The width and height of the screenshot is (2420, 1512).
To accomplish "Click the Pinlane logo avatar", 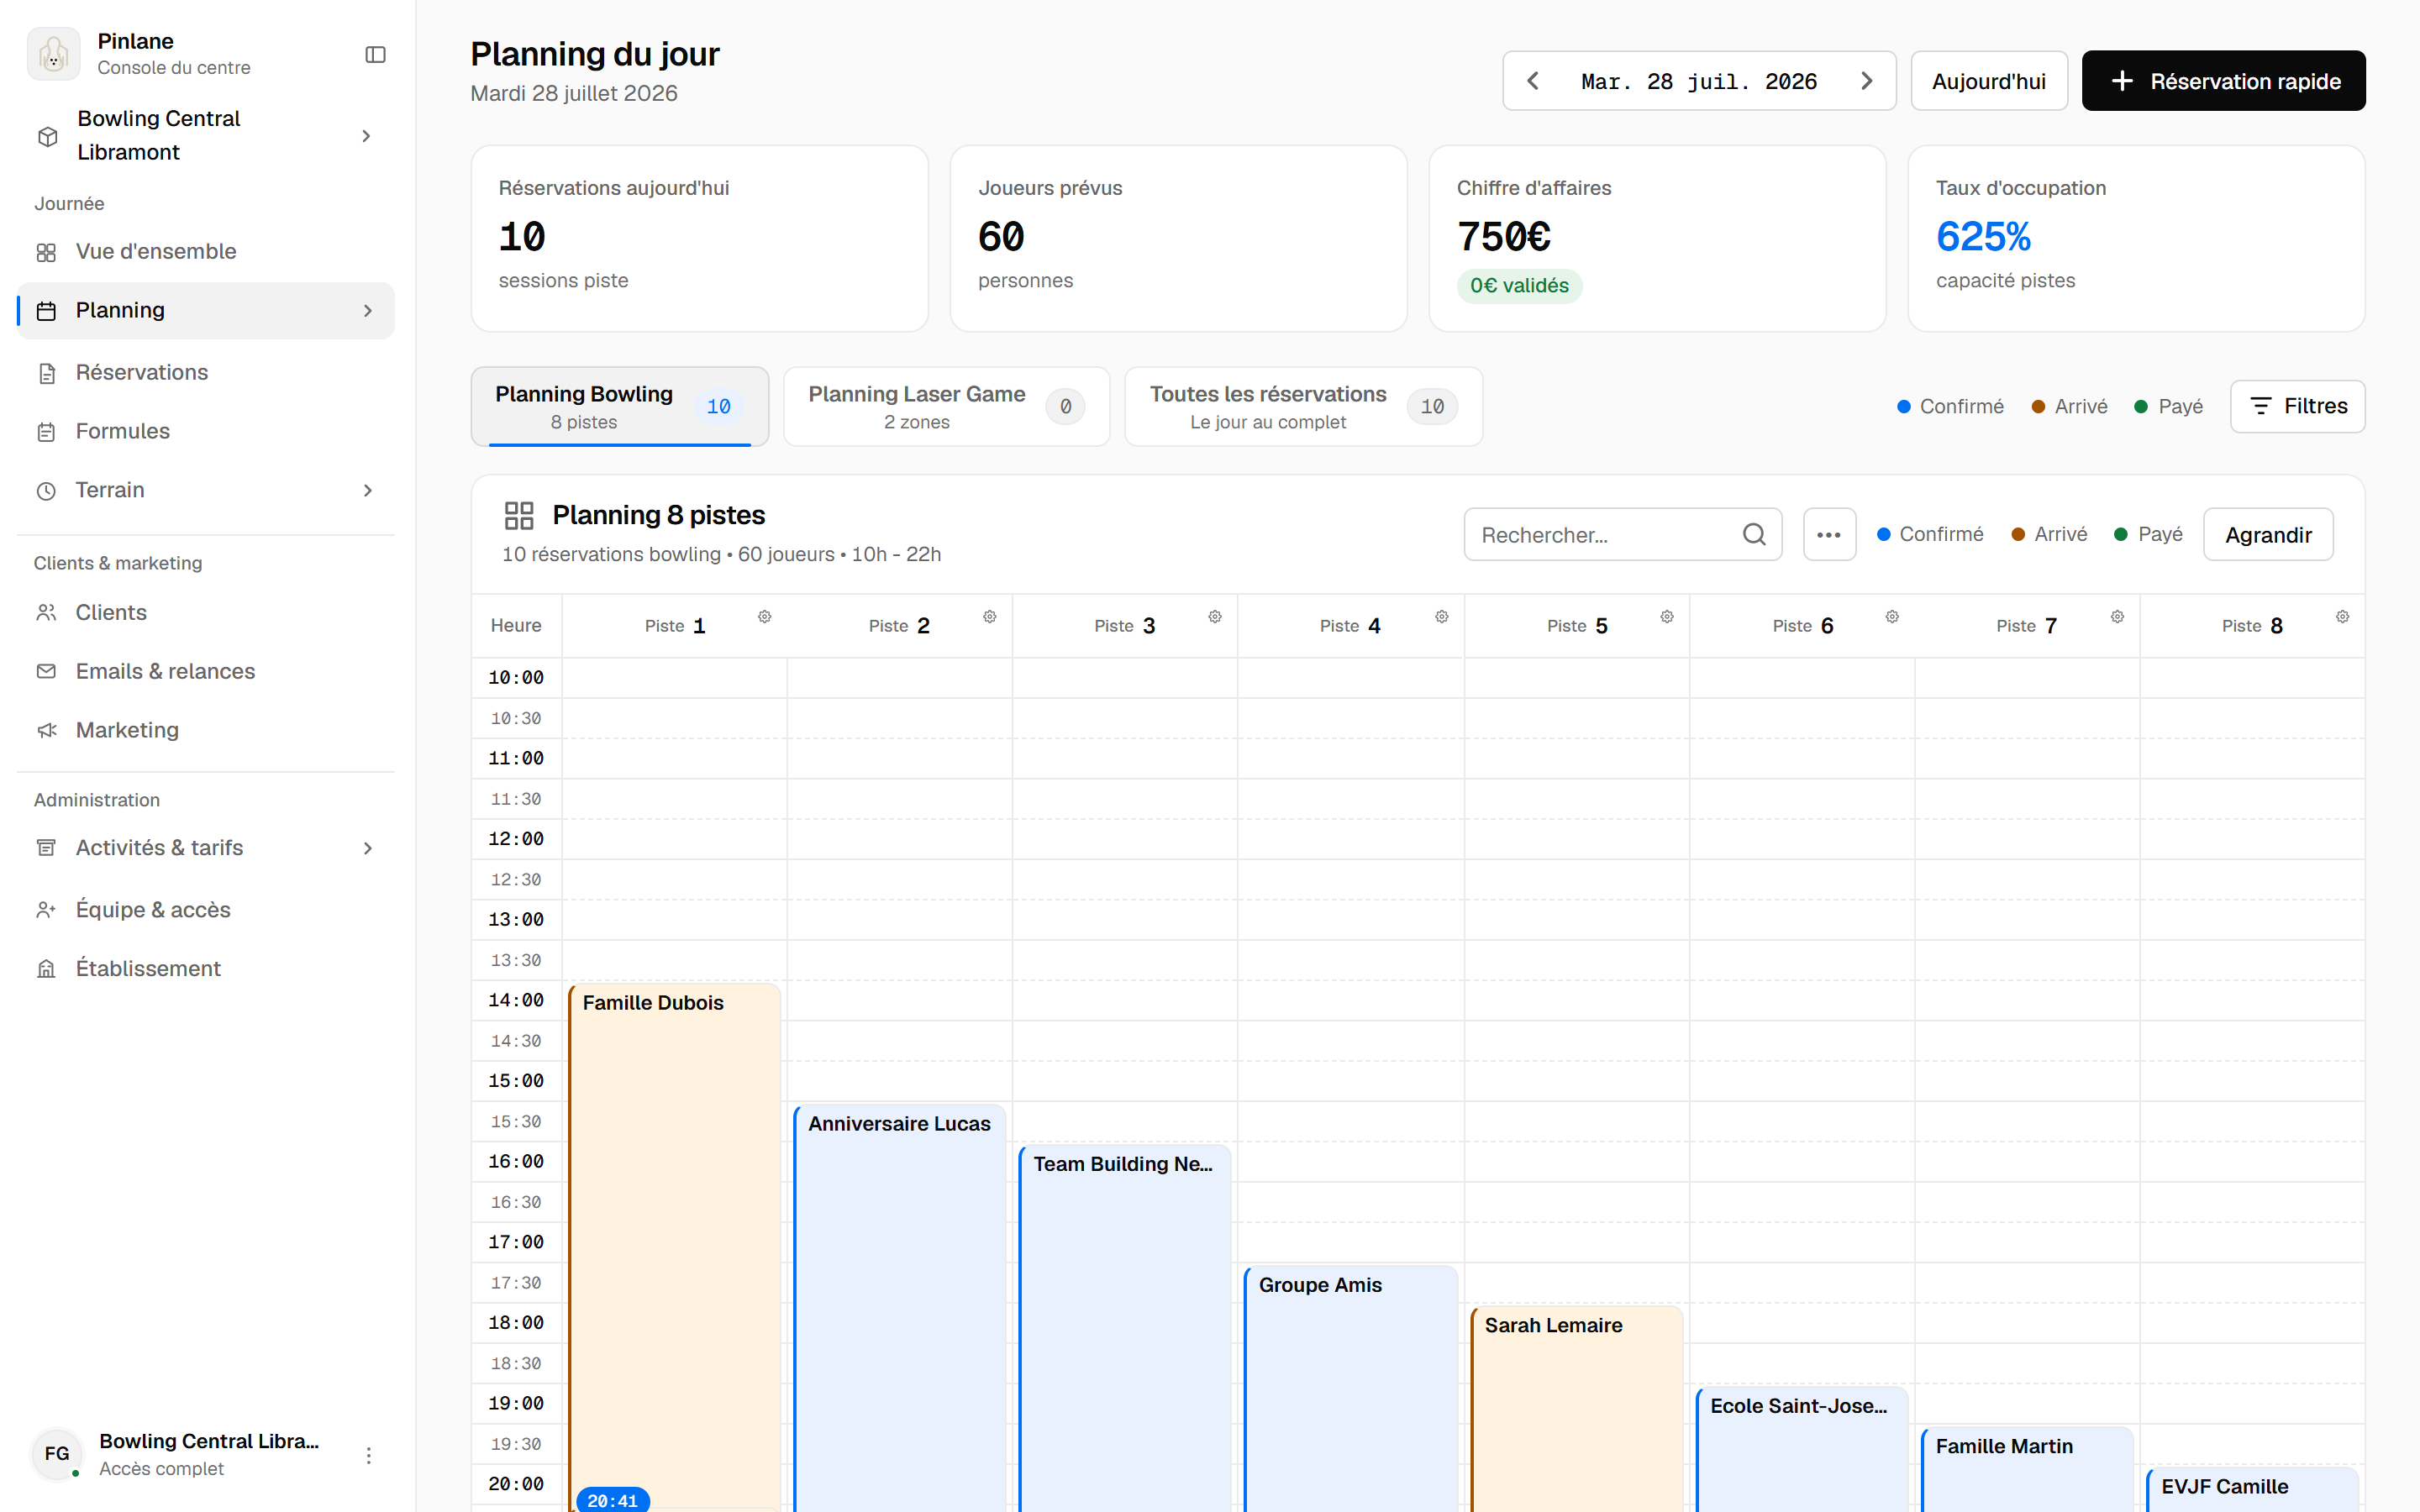I will coord(54,54).
